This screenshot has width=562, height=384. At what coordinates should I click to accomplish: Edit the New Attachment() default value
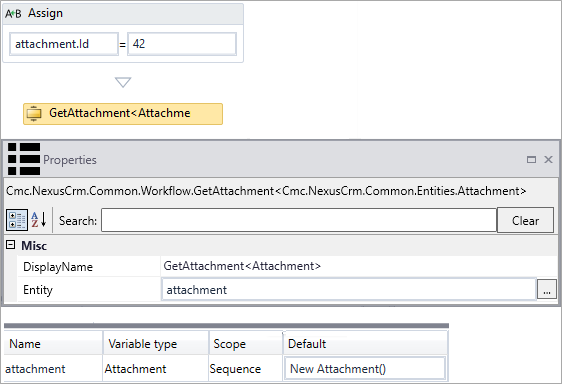[365, 368]
